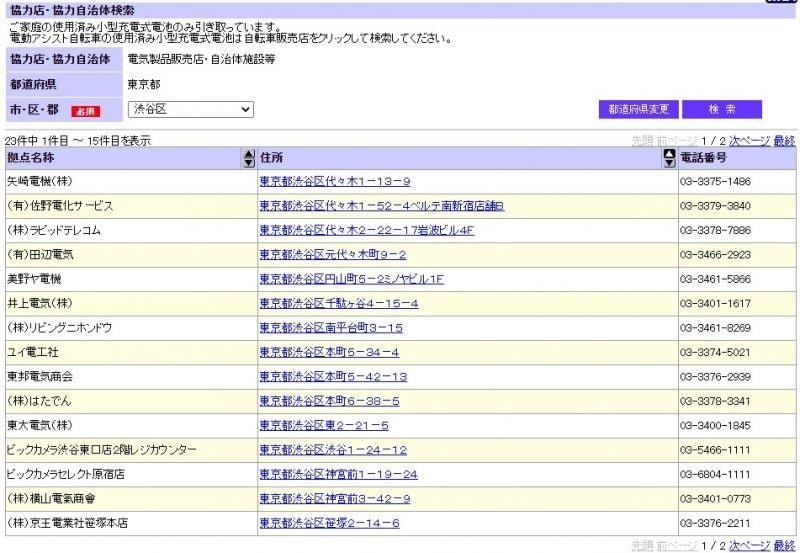Viewport: 800px width, 553px height.
Task: Open address link 渋谷1-24-12
Action: click(333, 450)
